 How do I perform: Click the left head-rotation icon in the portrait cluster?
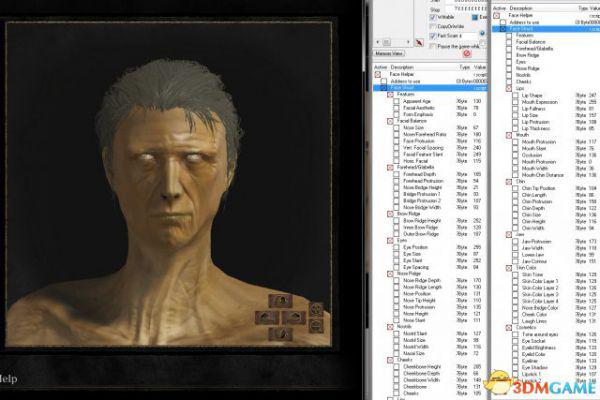point(267,317)
